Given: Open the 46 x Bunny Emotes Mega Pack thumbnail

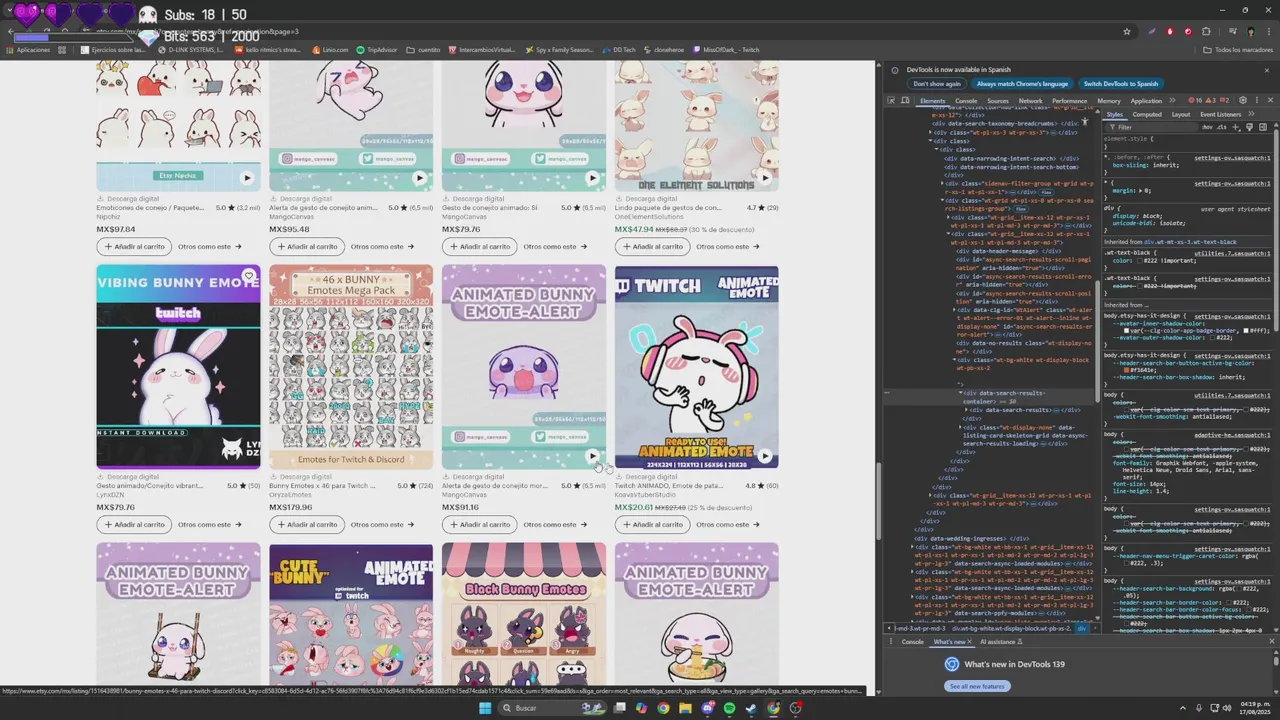Looking at the screenshot, I should [x=351, y=367].
